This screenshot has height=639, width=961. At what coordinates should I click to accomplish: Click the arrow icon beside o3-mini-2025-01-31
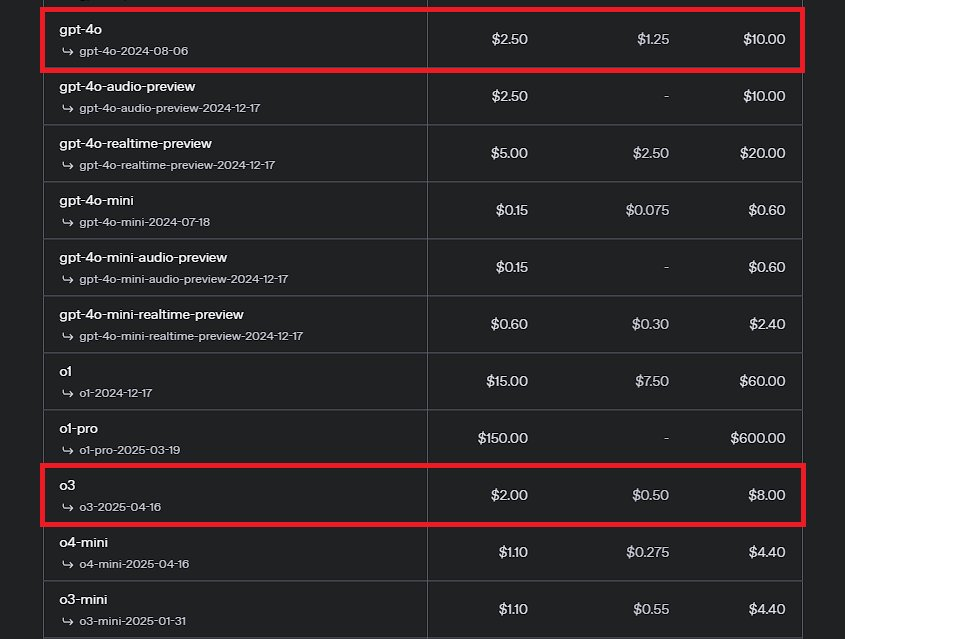click(67, 621)
